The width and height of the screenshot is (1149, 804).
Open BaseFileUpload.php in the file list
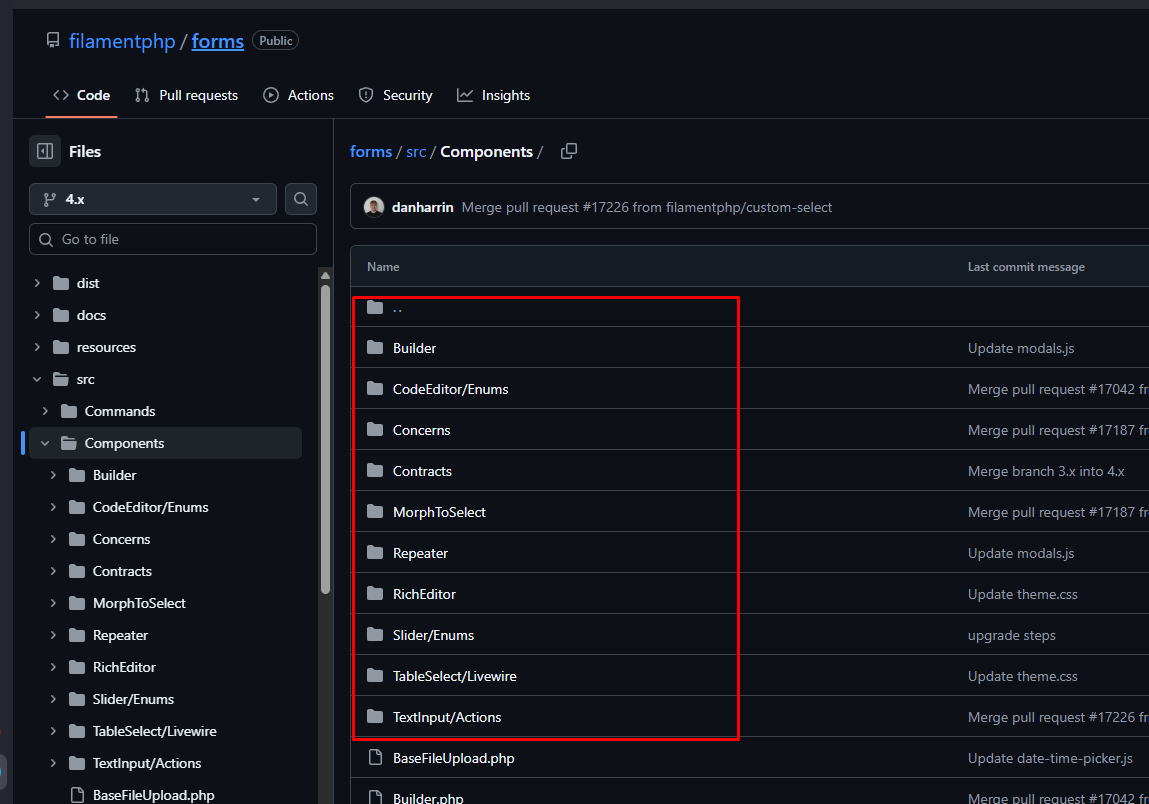coord(454,758)
